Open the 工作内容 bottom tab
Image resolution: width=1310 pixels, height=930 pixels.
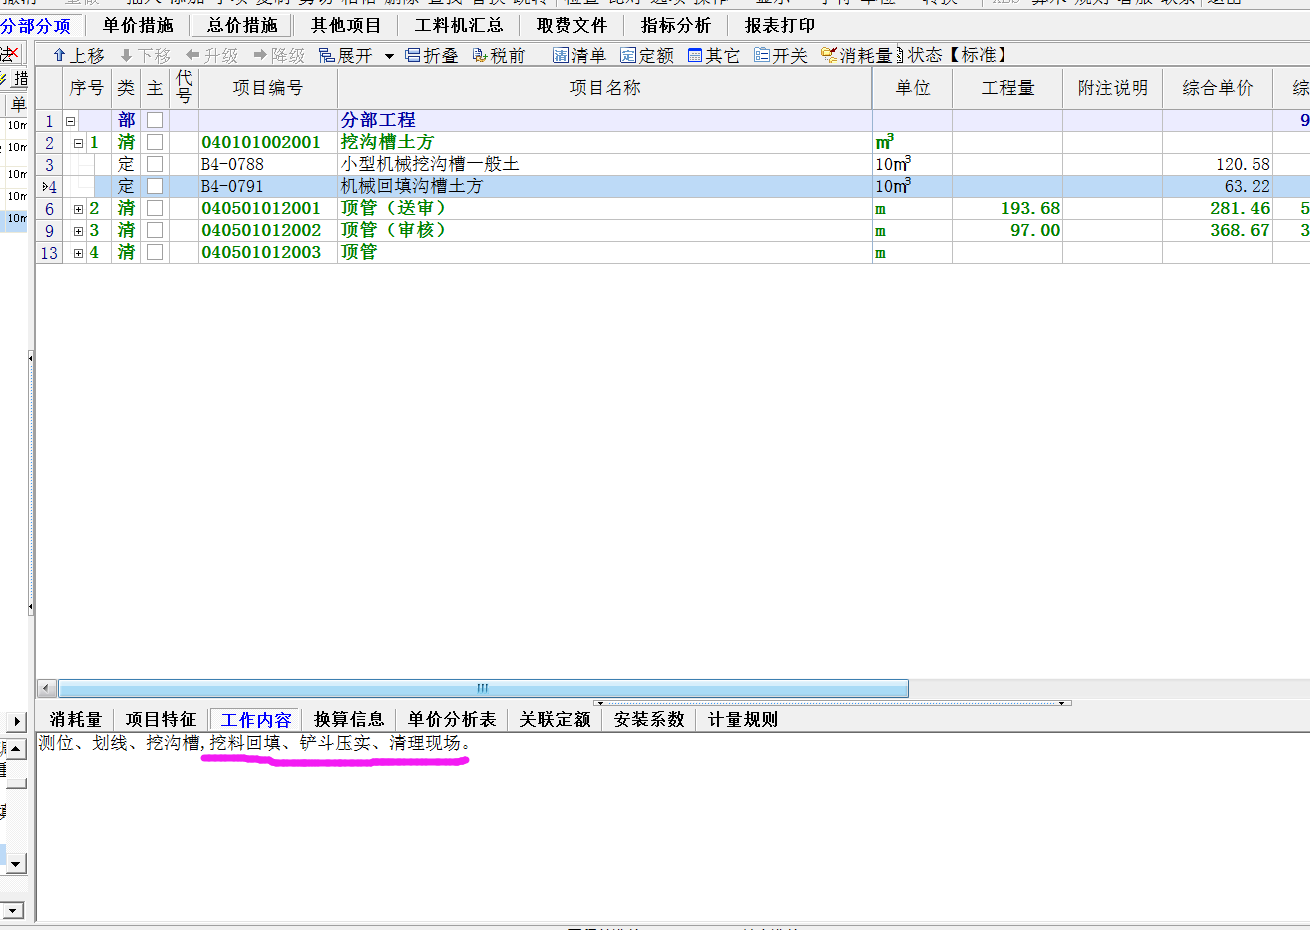(x=256, y=719)
